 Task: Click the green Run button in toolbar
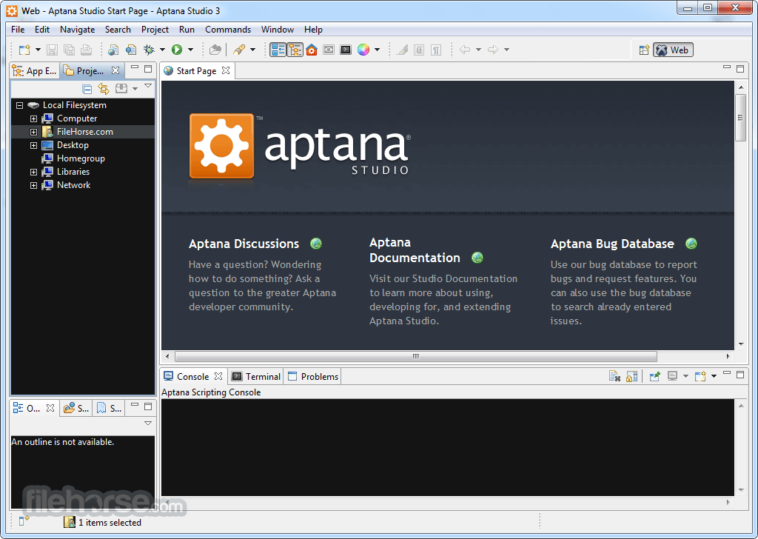tap(176, 50)
